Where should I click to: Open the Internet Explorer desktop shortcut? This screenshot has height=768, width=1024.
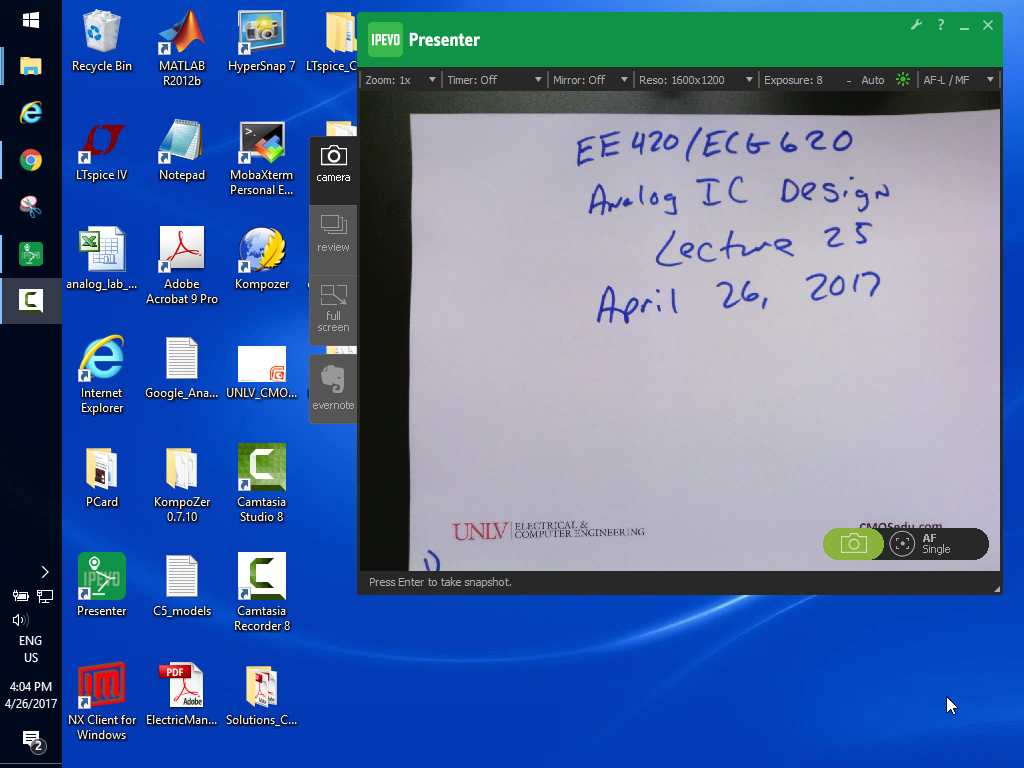[101, 375]
